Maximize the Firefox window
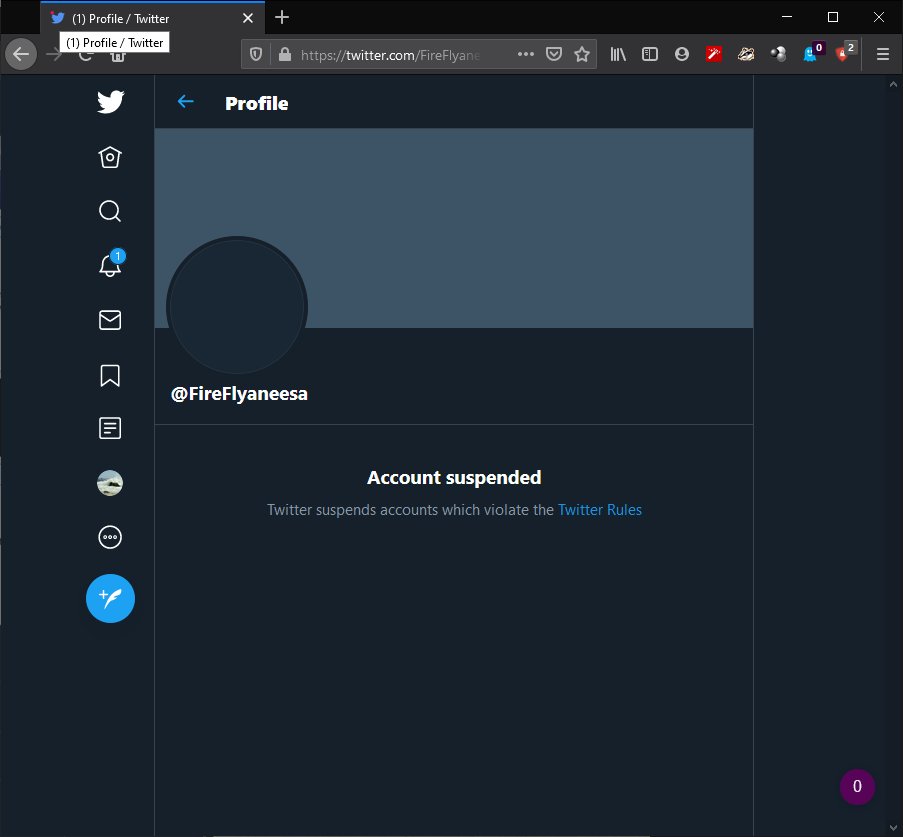The height and width of the screenshot is (837, 903). click(x=833, y=17)
